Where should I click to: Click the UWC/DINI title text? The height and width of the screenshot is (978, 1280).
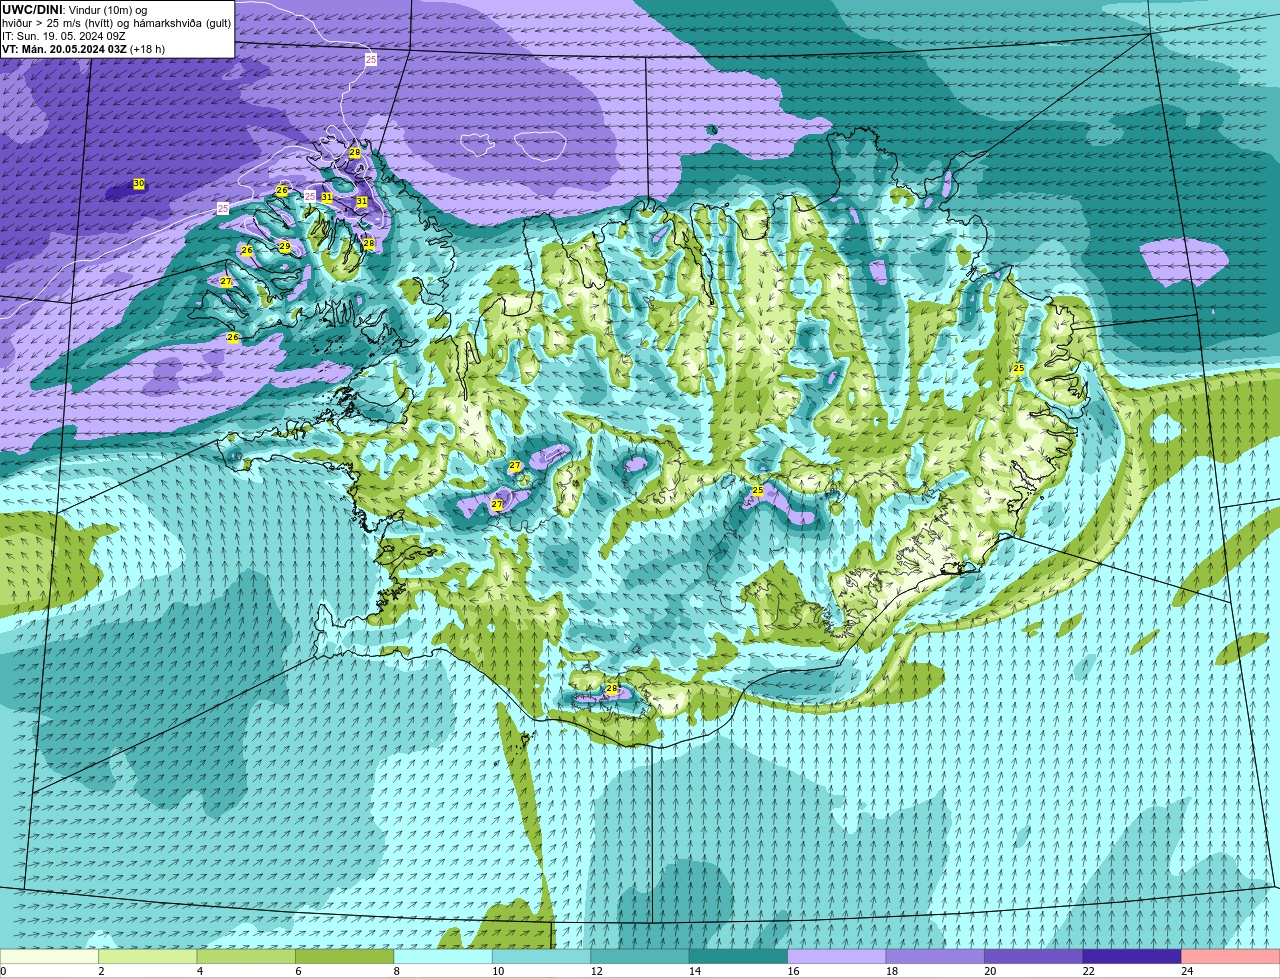(x=33, y=10)
